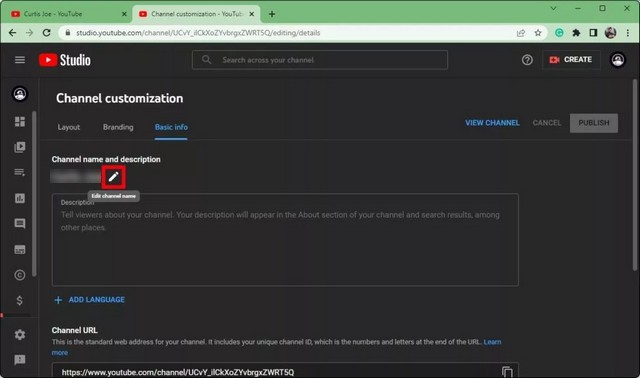Click the share page icon in address bar
Image resolution: width=640 pixels, height=378 pixels.
coord(521,33)
